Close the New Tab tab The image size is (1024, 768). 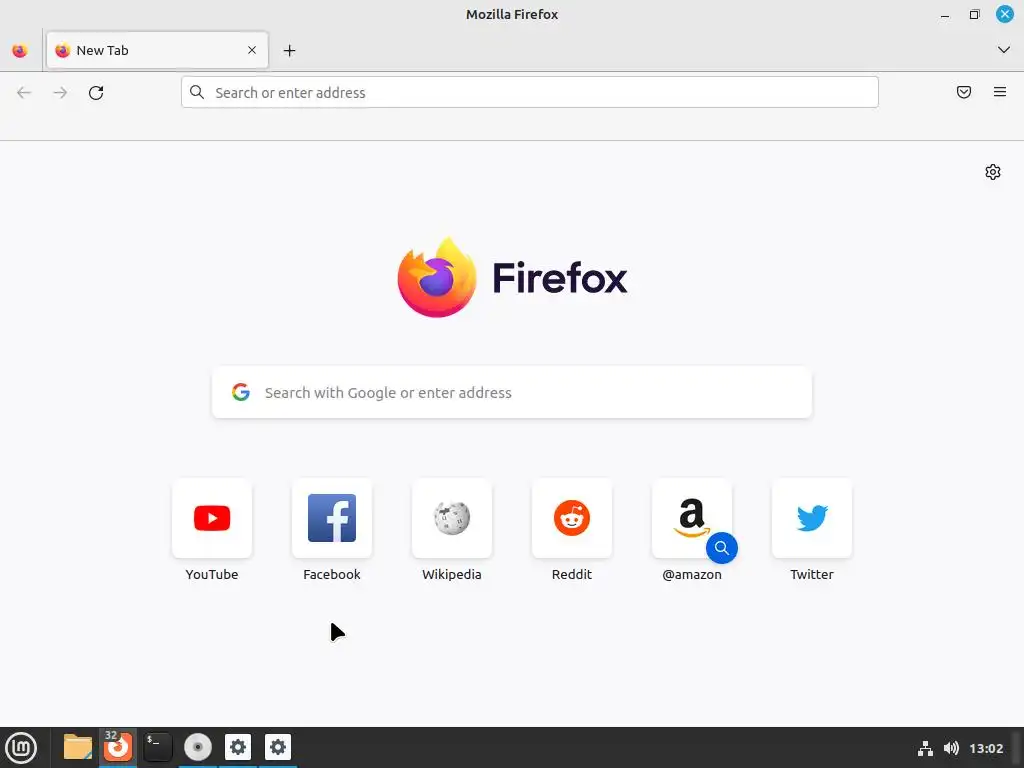252,50
